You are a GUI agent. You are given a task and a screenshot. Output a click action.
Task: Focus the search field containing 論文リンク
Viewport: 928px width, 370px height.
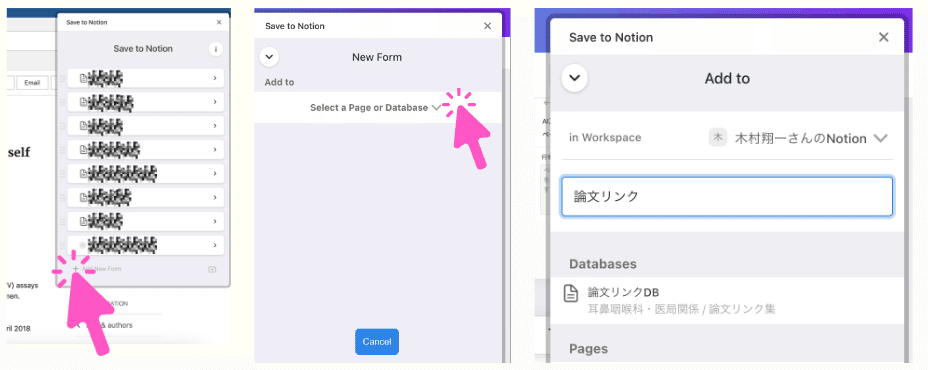(x=727, y=197)
